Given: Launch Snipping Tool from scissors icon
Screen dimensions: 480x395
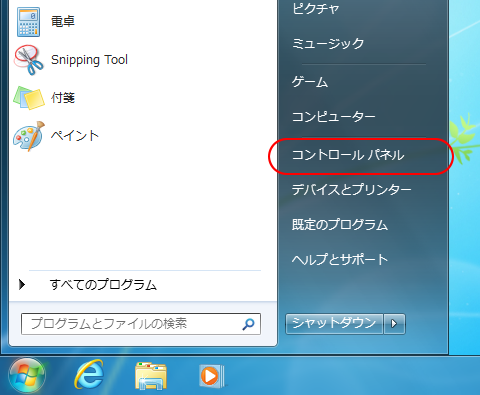Looking at the screenshot, I should (x=28, y=60).
